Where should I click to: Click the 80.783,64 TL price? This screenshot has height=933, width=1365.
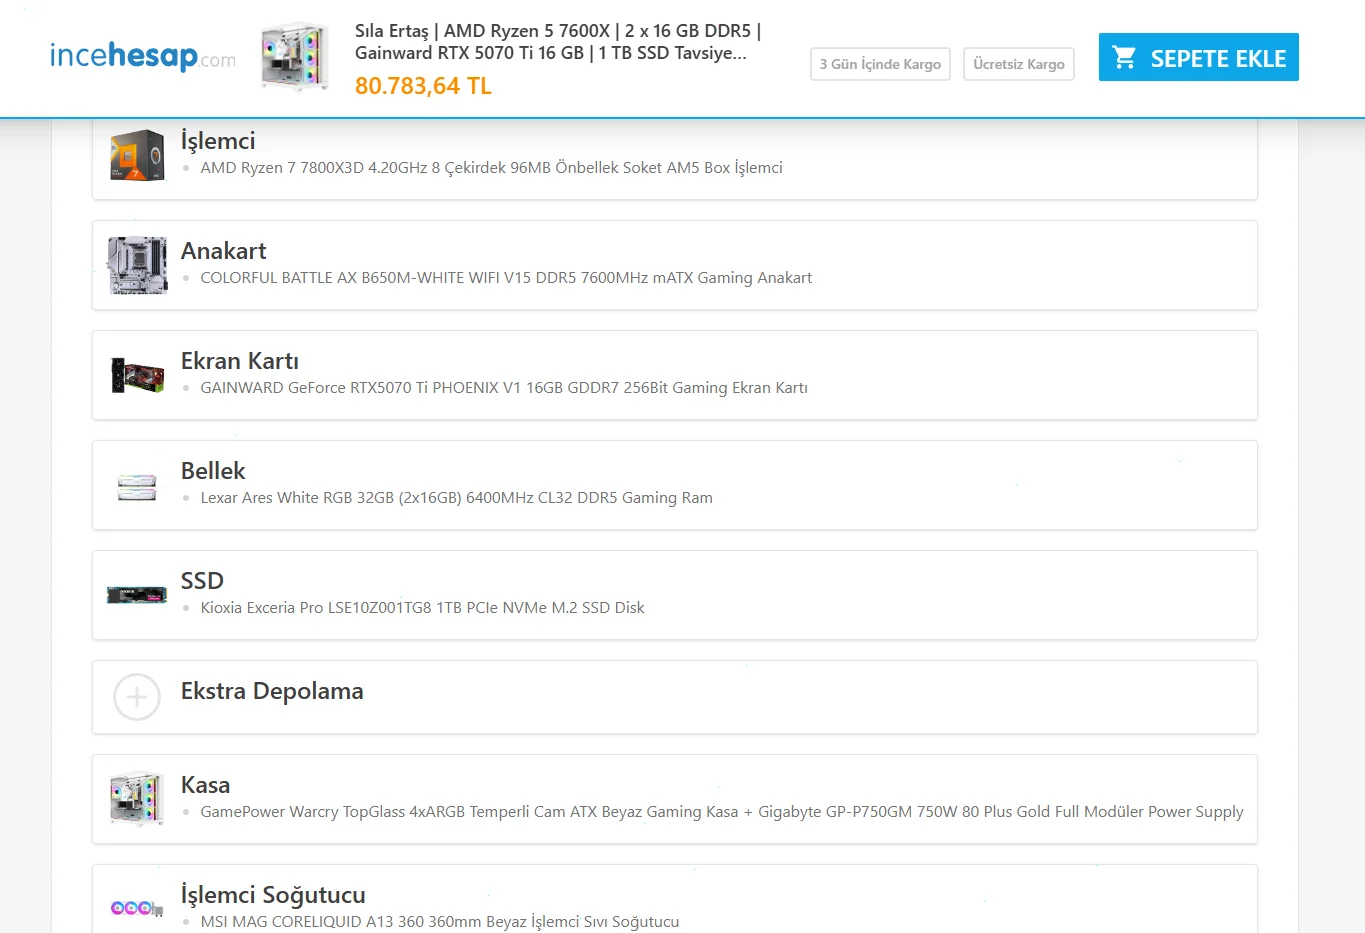tap(423, 87)
